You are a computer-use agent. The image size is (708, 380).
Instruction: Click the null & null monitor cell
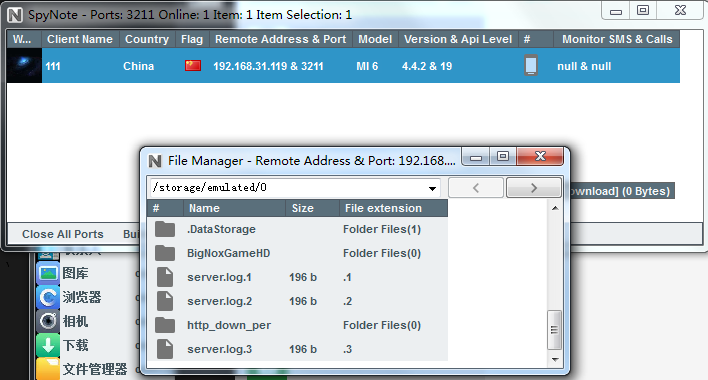tap(584, 66)
